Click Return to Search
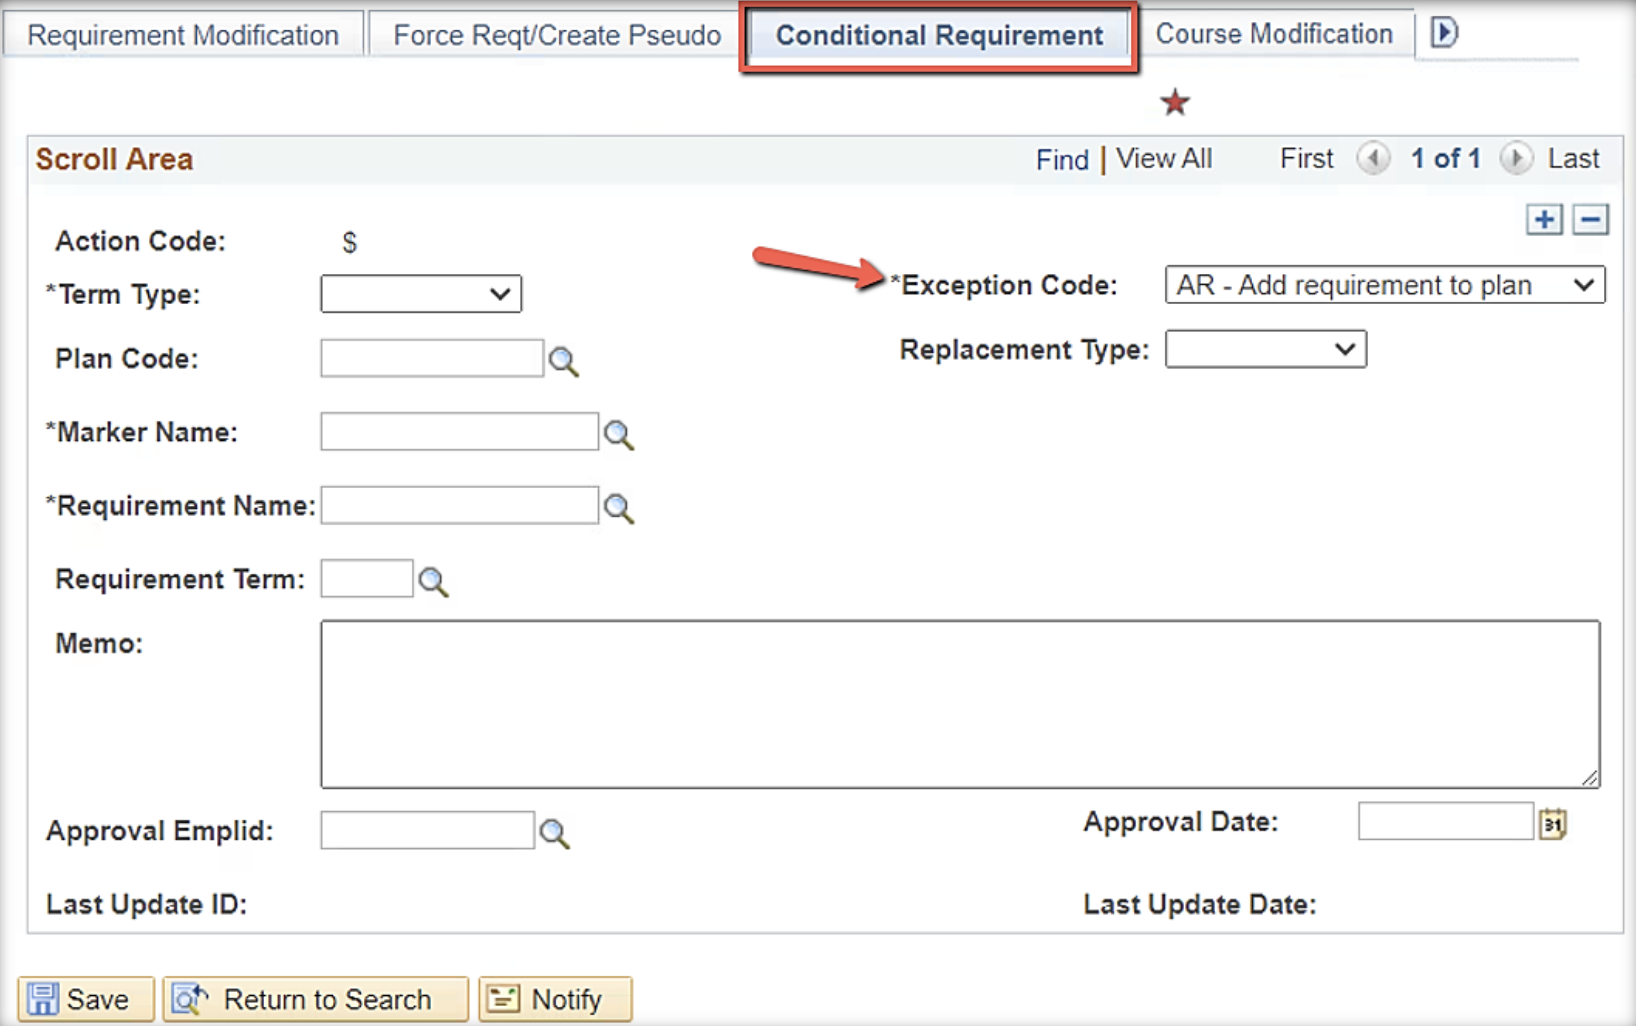Screen dimensions: 1636x1026 (x=315, y=998)
